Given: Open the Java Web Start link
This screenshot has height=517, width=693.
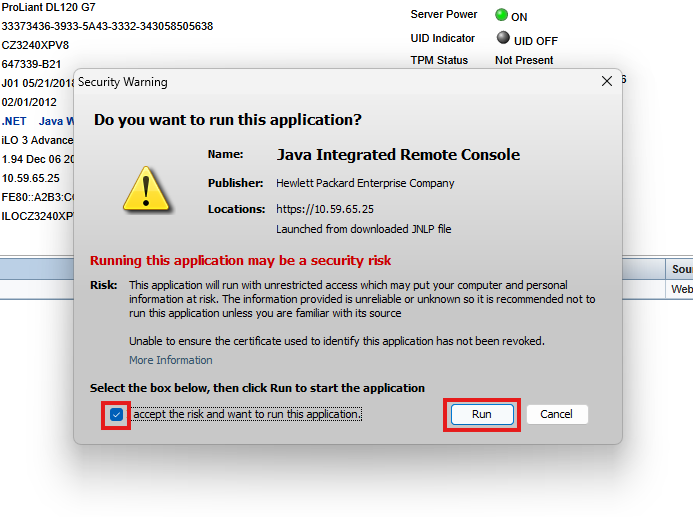Looking at the screenshot, I should pos(56,121).
